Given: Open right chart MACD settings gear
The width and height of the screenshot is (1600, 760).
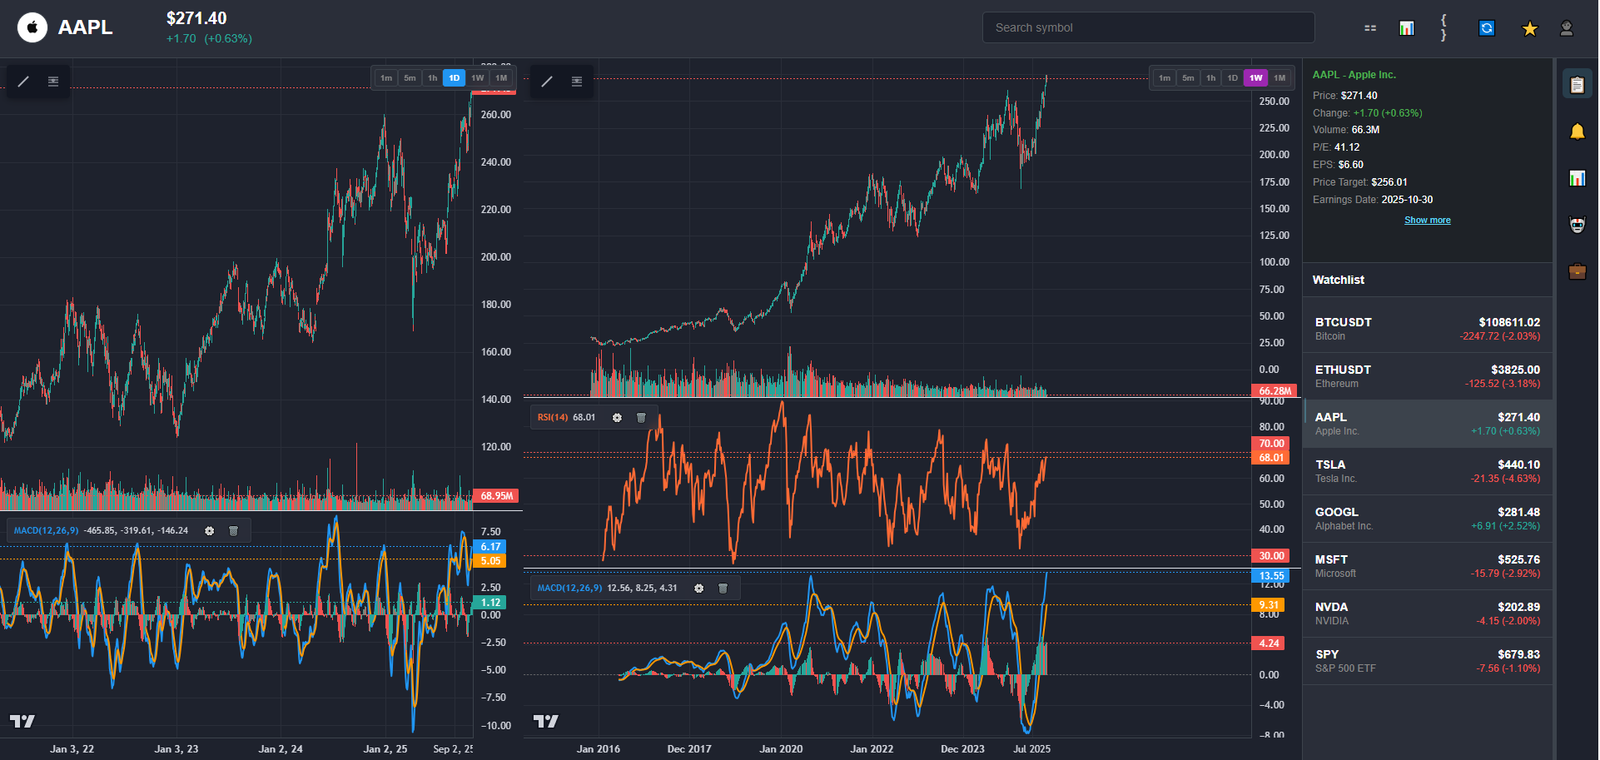Looking at the screenshot, I should tap(699, 588).
